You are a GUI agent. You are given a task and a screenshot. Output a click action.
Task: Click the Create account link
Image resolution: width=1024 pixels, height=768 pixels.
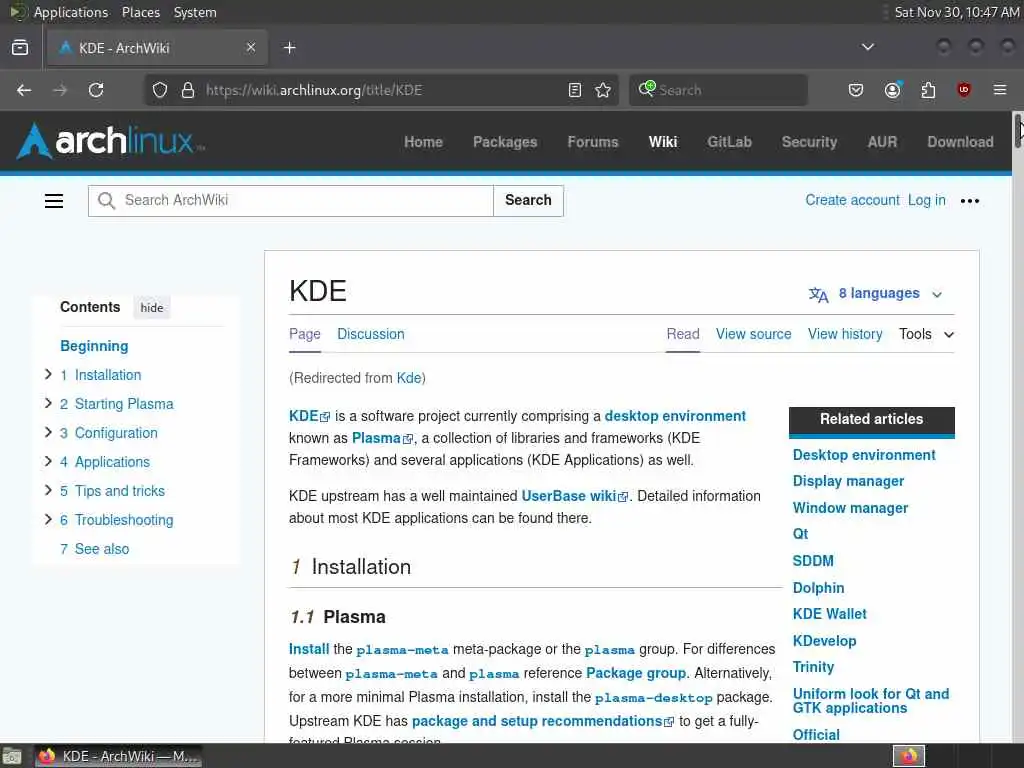click(852, 200)
